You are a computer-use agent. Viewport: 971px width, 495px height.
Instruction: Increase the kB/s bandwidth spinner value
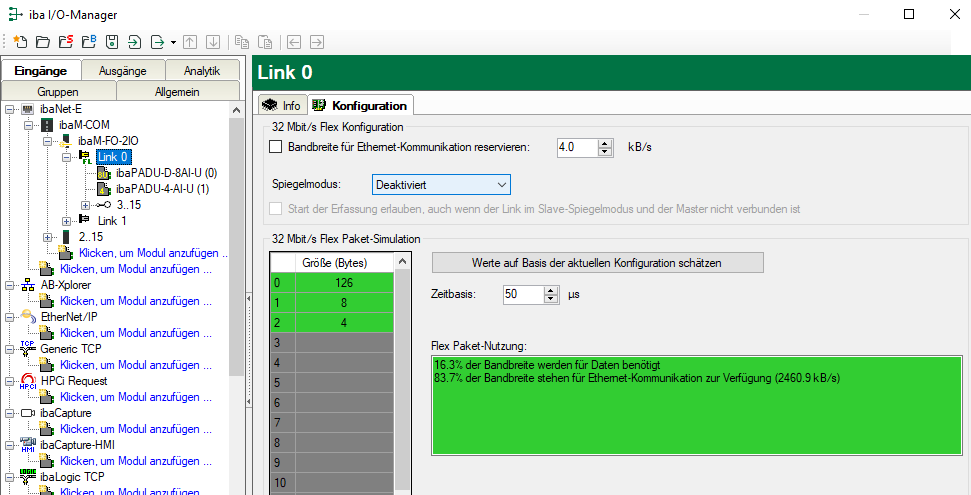[605, 143]
